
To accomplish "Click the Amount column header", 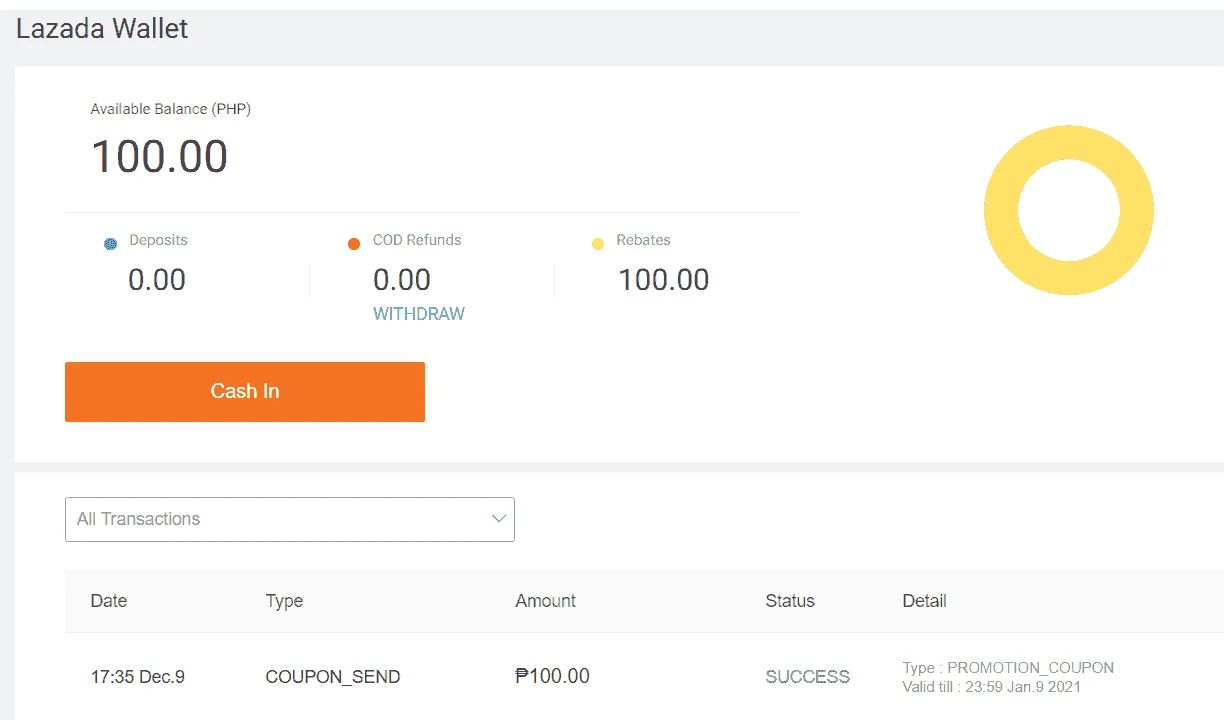I will tap(546, 601).
